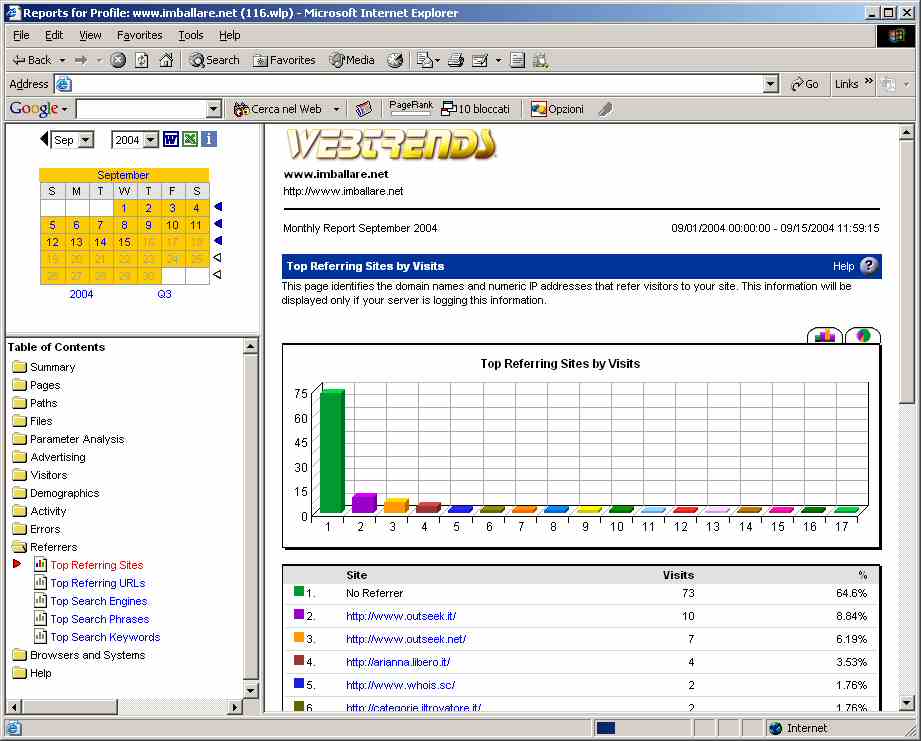Screen dimensions: 921x741
Task: Click the Go button
Action: pyautogui.click(x=805, y=84)
